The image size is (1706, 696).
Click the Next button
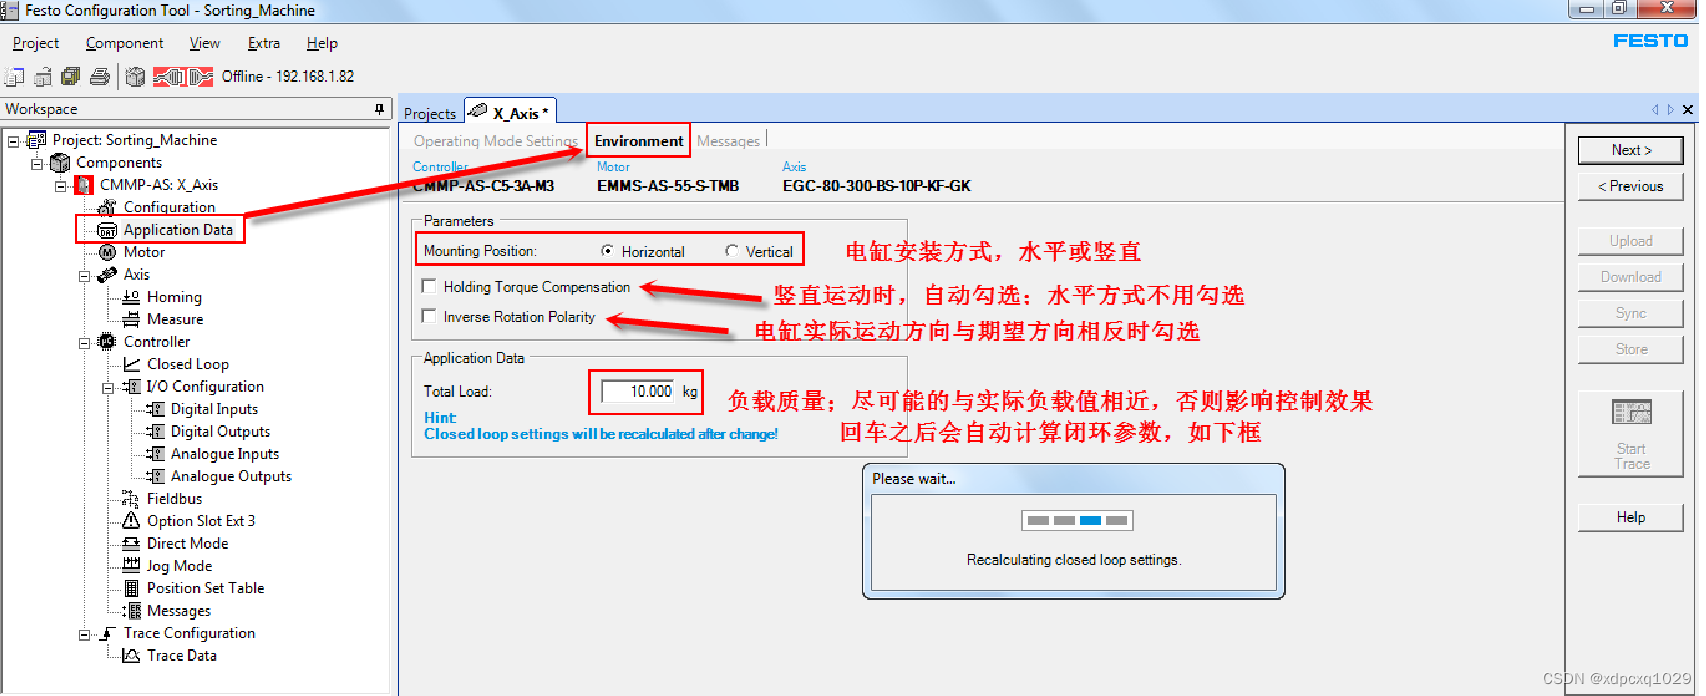(x=1631, y=150)
